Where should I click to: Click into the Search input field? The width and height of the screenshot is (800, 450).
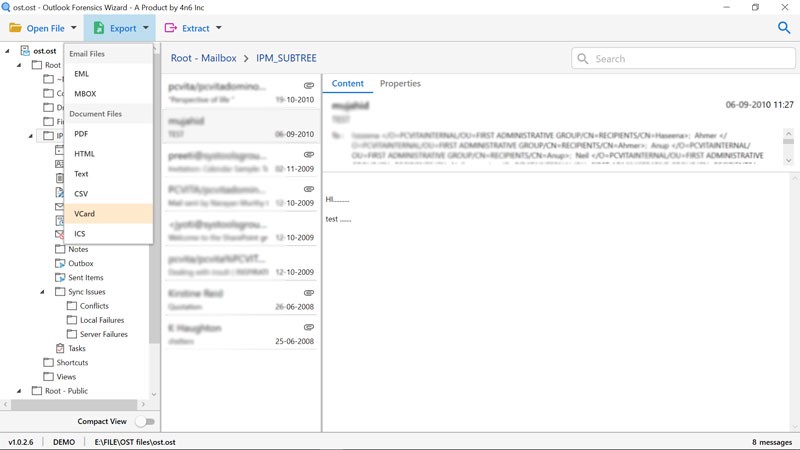(683, 59)
